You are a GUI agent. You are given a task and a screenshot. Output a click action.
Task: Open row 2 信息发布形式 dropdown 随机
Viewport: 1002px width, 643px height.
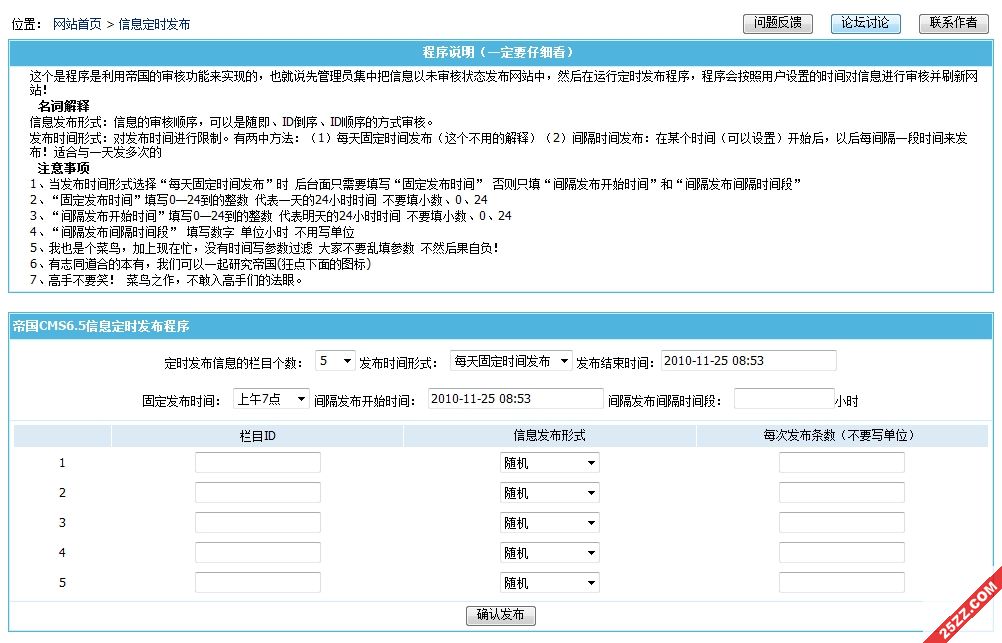550,493
